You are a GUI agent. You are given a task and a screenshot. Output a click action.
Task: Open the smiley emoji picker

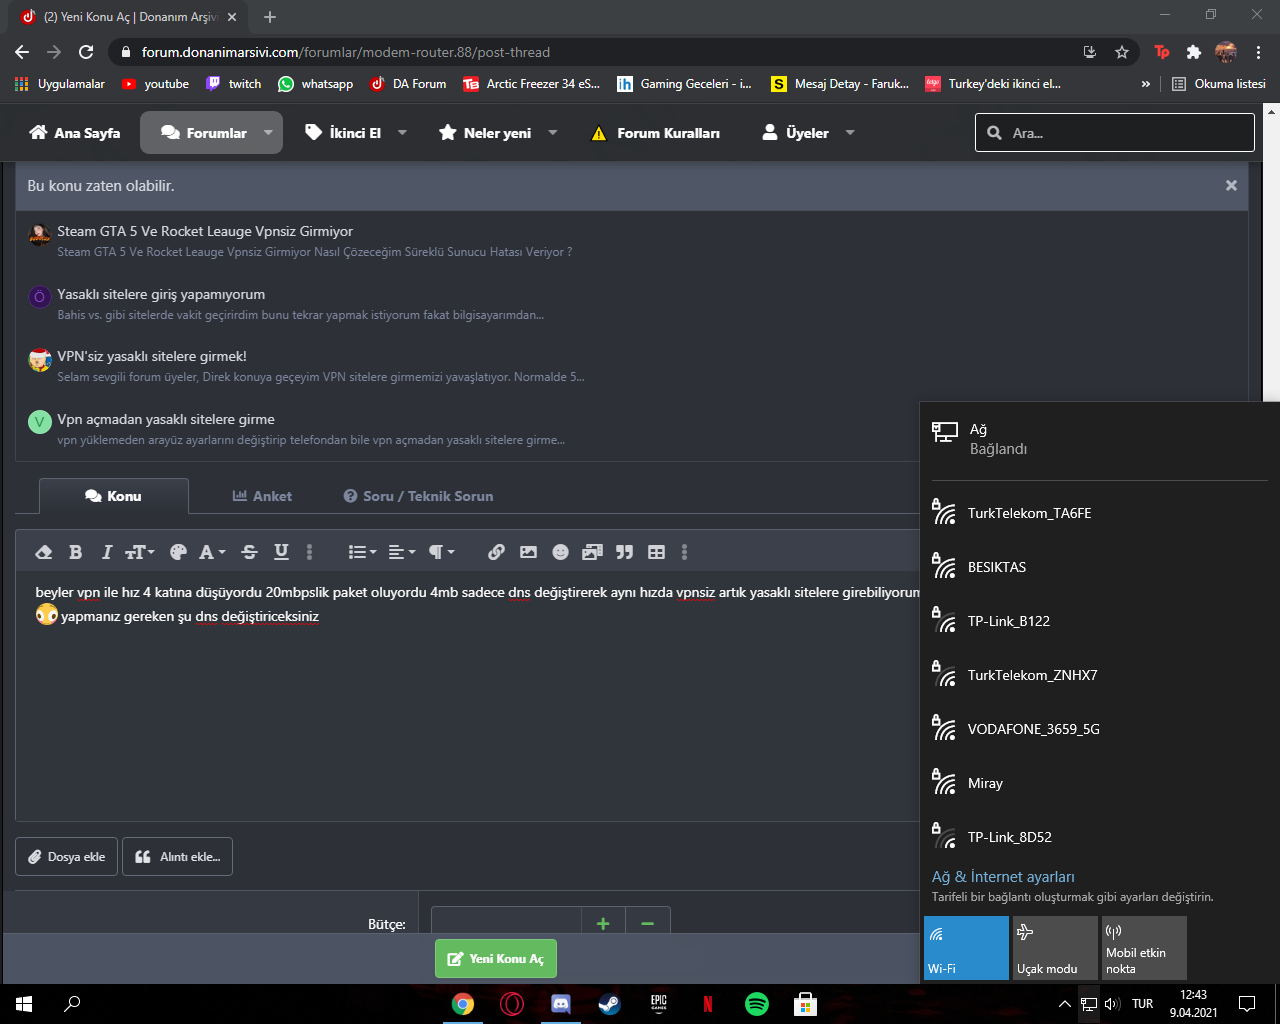coord(560,552)
